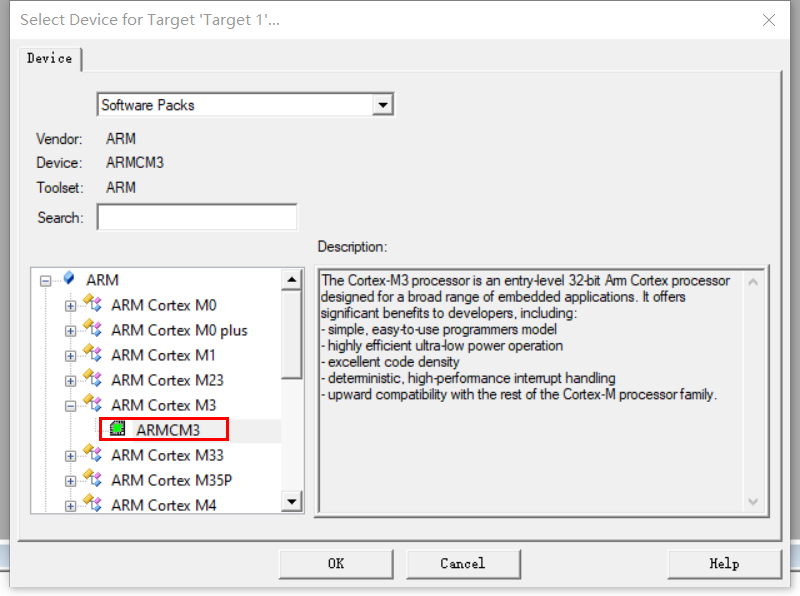Click the Cancel button

pyautogui.click(x=463, y=564)
